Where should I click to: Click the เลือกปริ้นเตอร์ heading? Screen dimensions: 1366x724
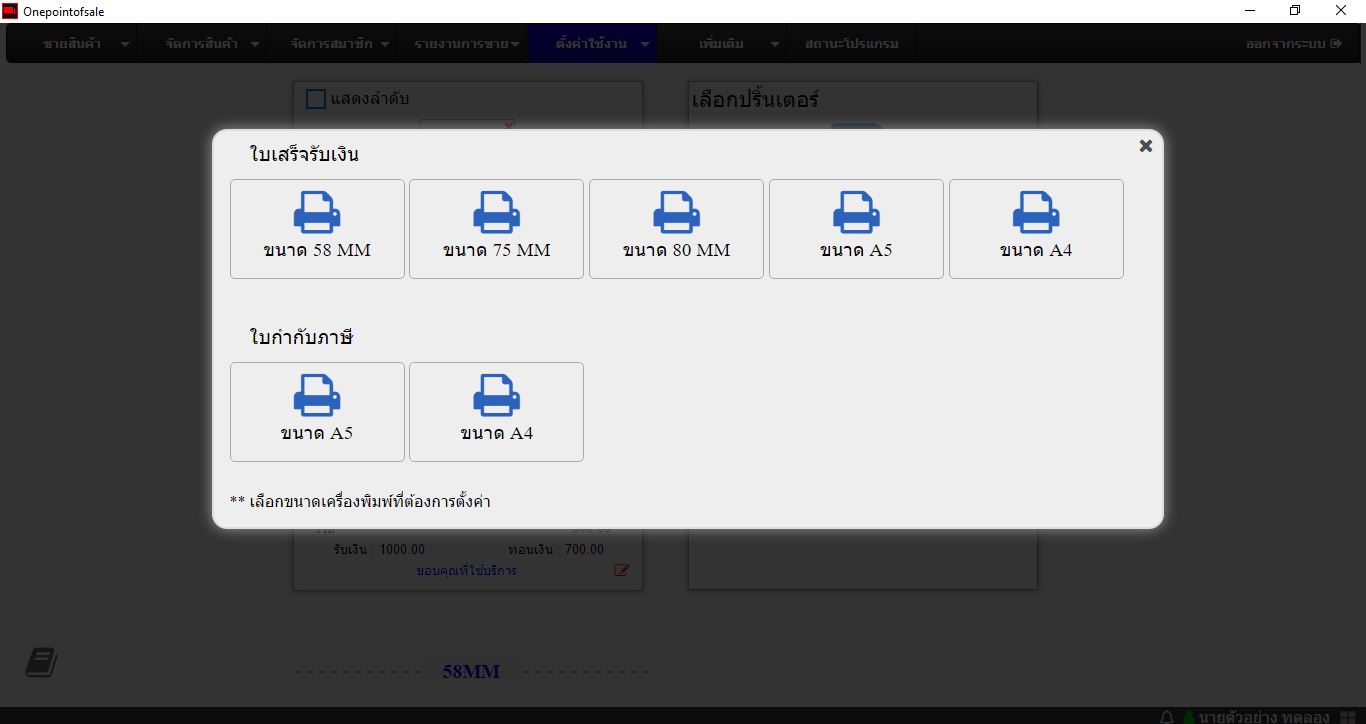pyautogui.click(x=755, y=100)
